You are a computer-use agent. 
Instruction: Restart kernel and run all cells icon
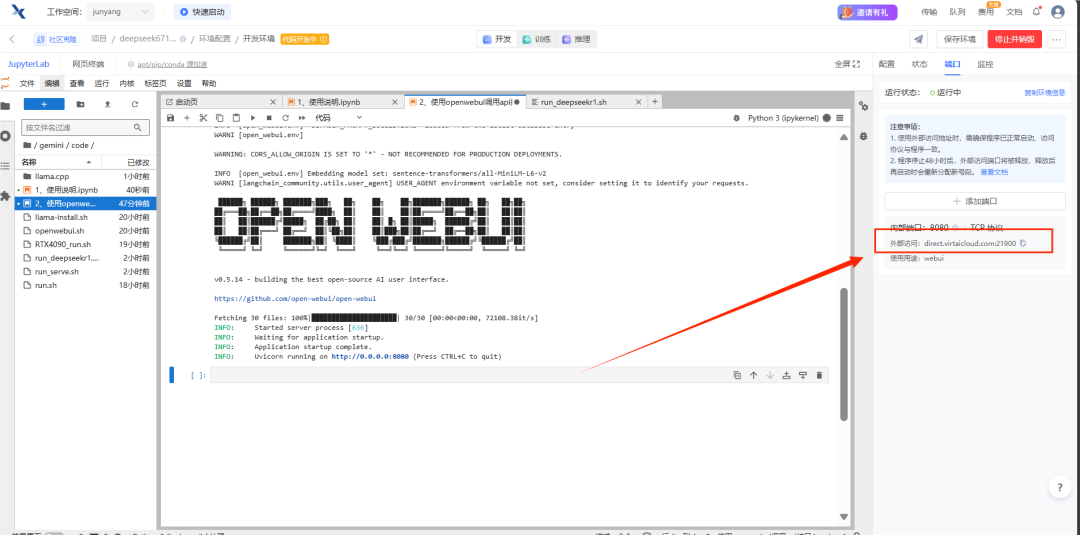(x=302, y=118)
